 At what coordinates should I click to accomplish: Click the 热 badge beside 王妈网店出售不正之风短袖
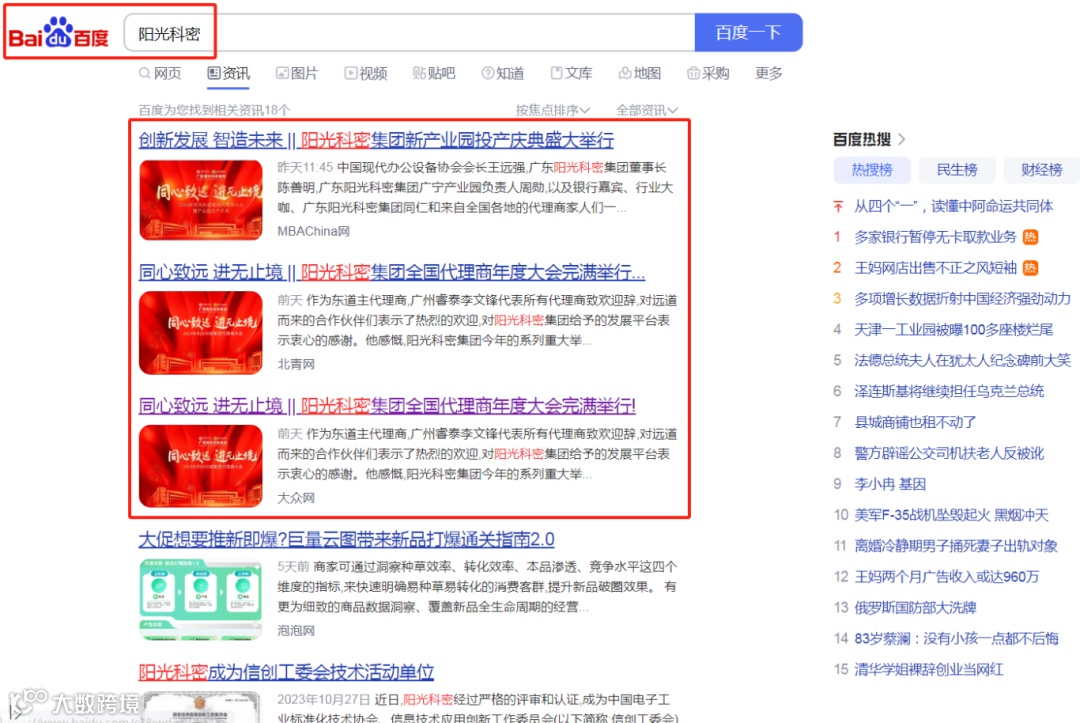pyautogui.click(x=1030, y=268)
